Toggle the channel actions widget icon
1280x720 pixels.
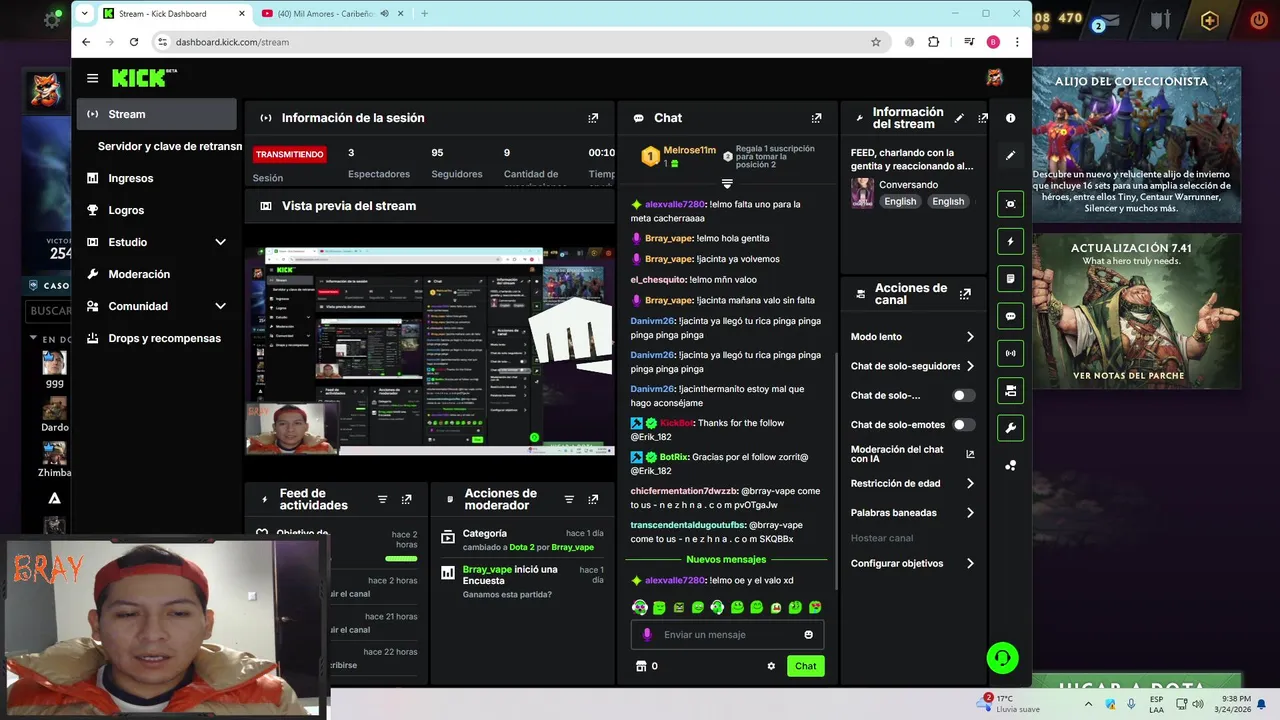[x=1010, y=390]
